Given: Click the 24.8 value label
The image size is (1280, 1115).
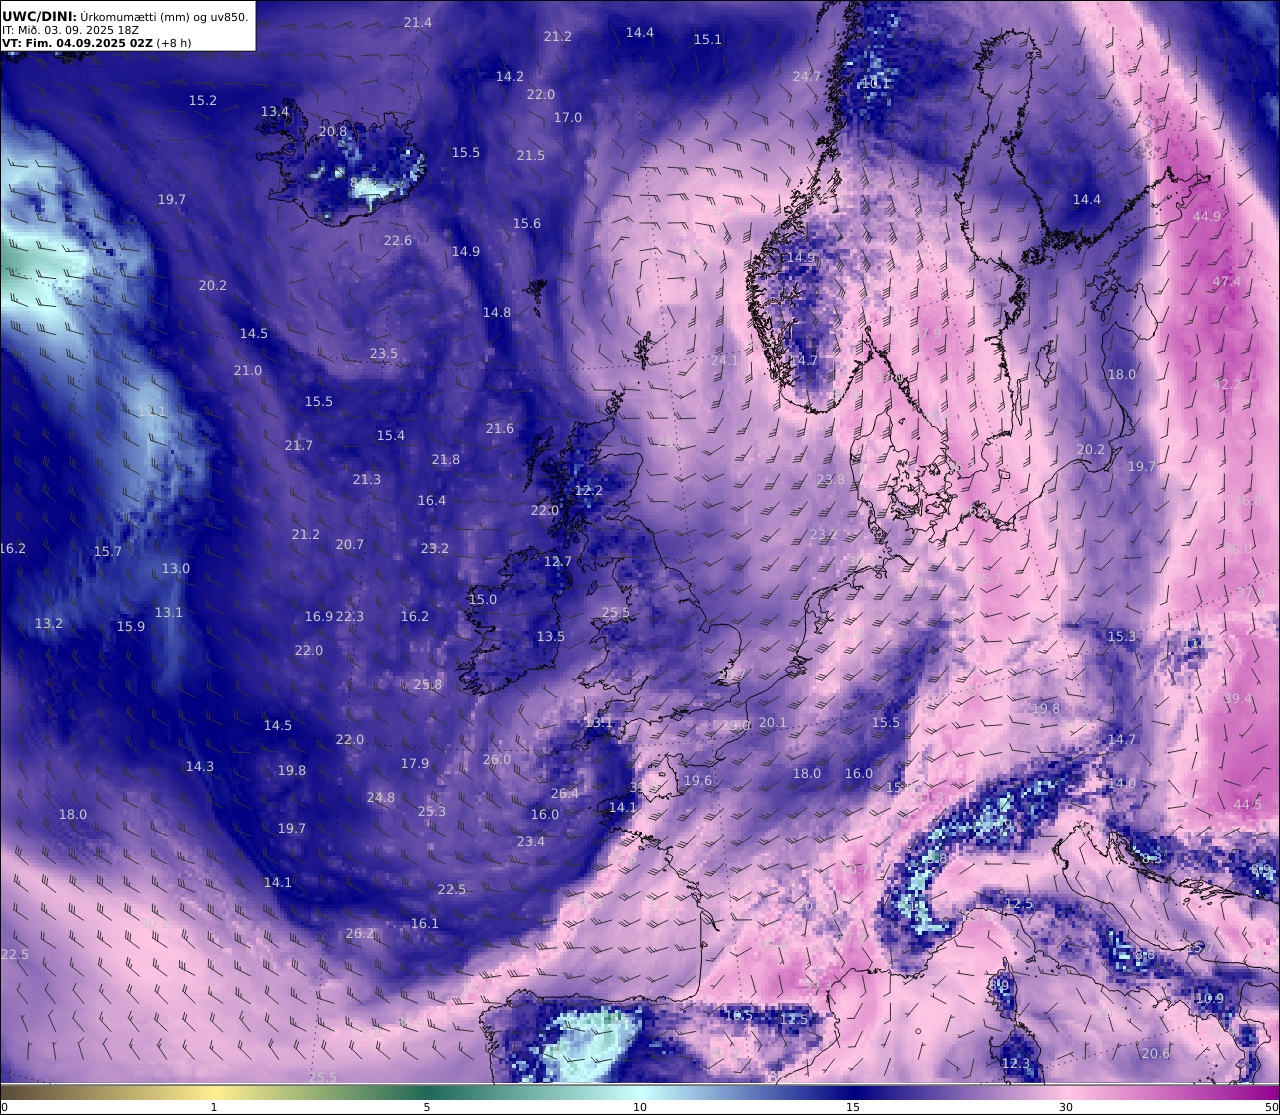Looking at the screenshot, I should click(x=381, y=797).
